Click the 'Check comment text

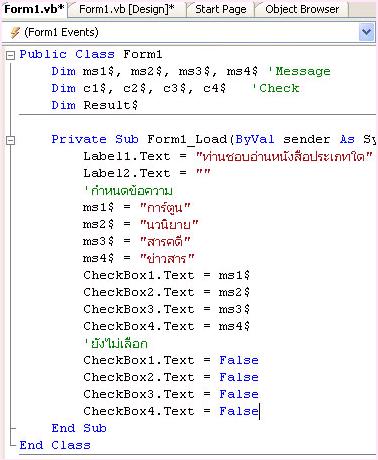click(275, 88)
